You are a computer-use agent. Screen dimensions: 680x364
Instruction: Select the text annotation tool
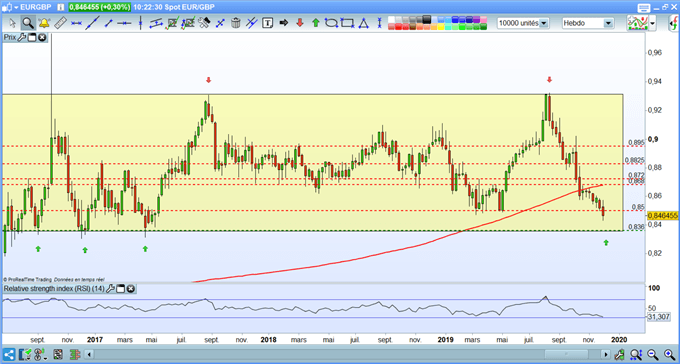[x=268, y=23]
